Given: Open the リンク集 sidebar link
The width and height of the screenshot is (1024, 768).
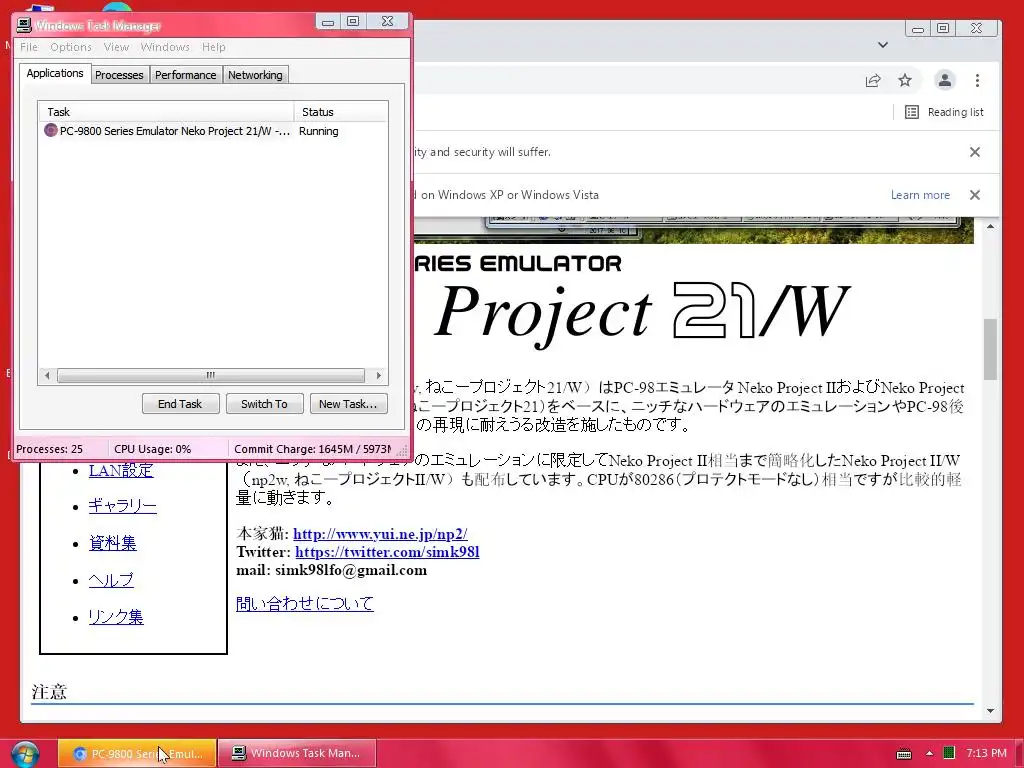Looking at the screenshot, I should (x=116, y=616).
